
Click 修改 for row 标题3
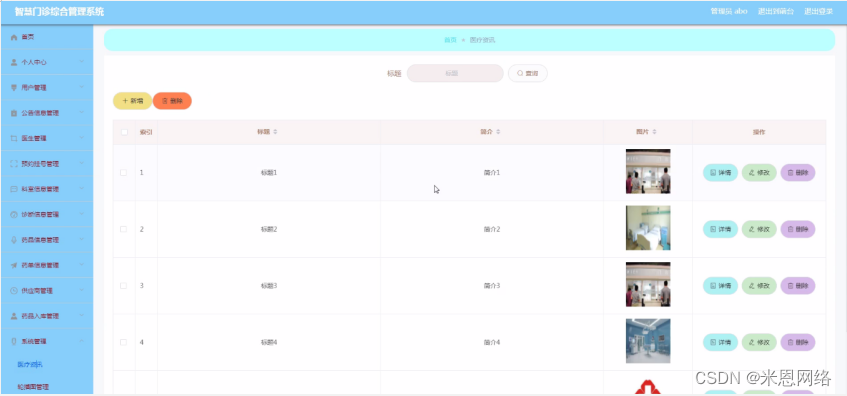click(x=759, y=286)
